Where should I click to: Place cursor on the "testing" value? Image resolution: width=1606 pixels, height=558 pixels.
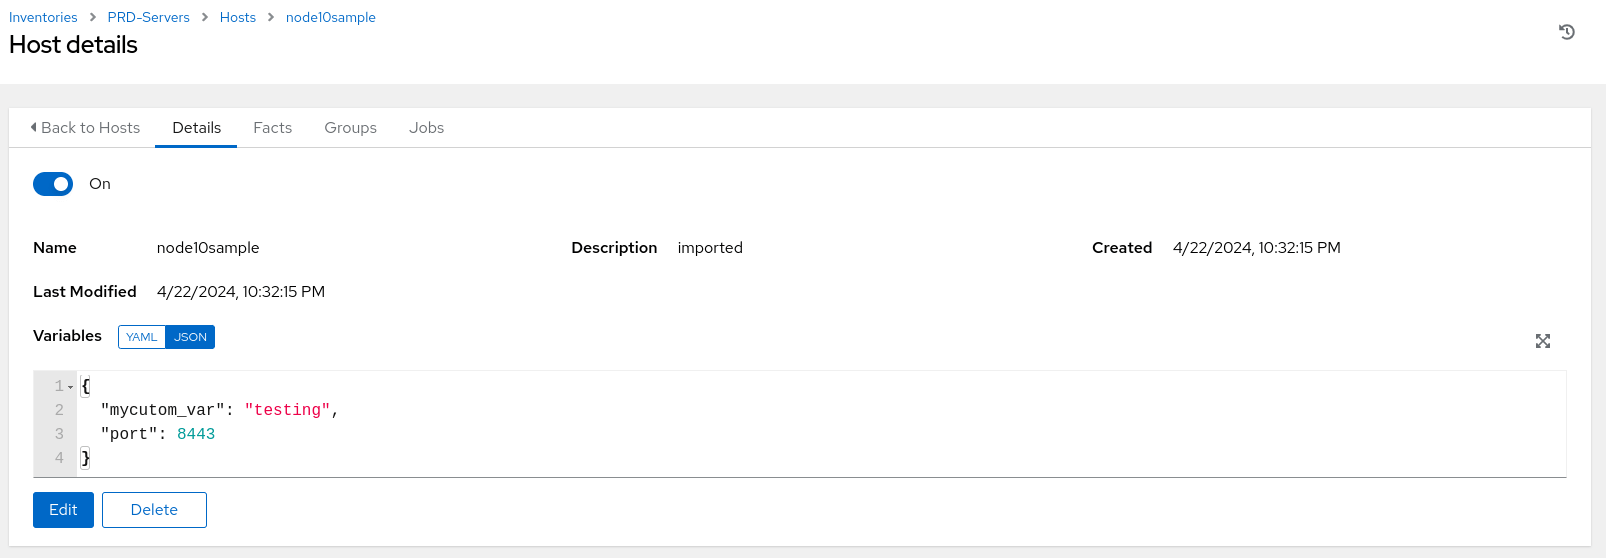coord(288,410)
